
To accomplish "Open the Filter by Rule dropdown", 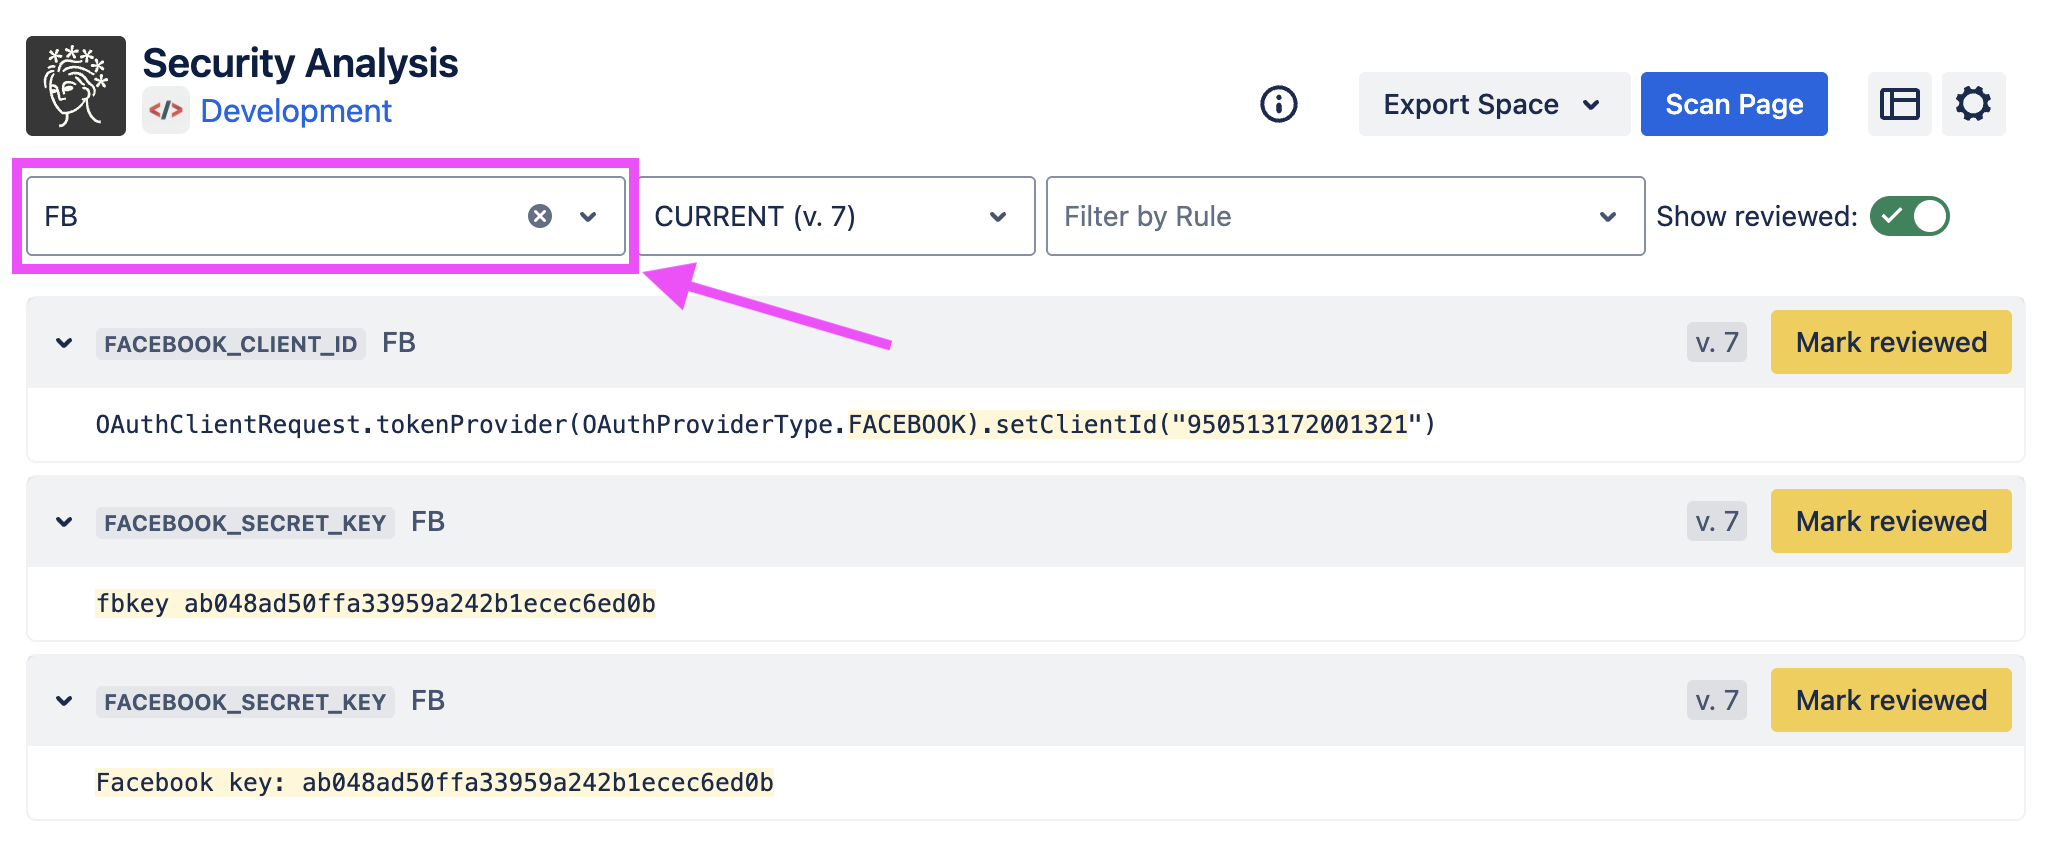I will [x=1345, y=216].
